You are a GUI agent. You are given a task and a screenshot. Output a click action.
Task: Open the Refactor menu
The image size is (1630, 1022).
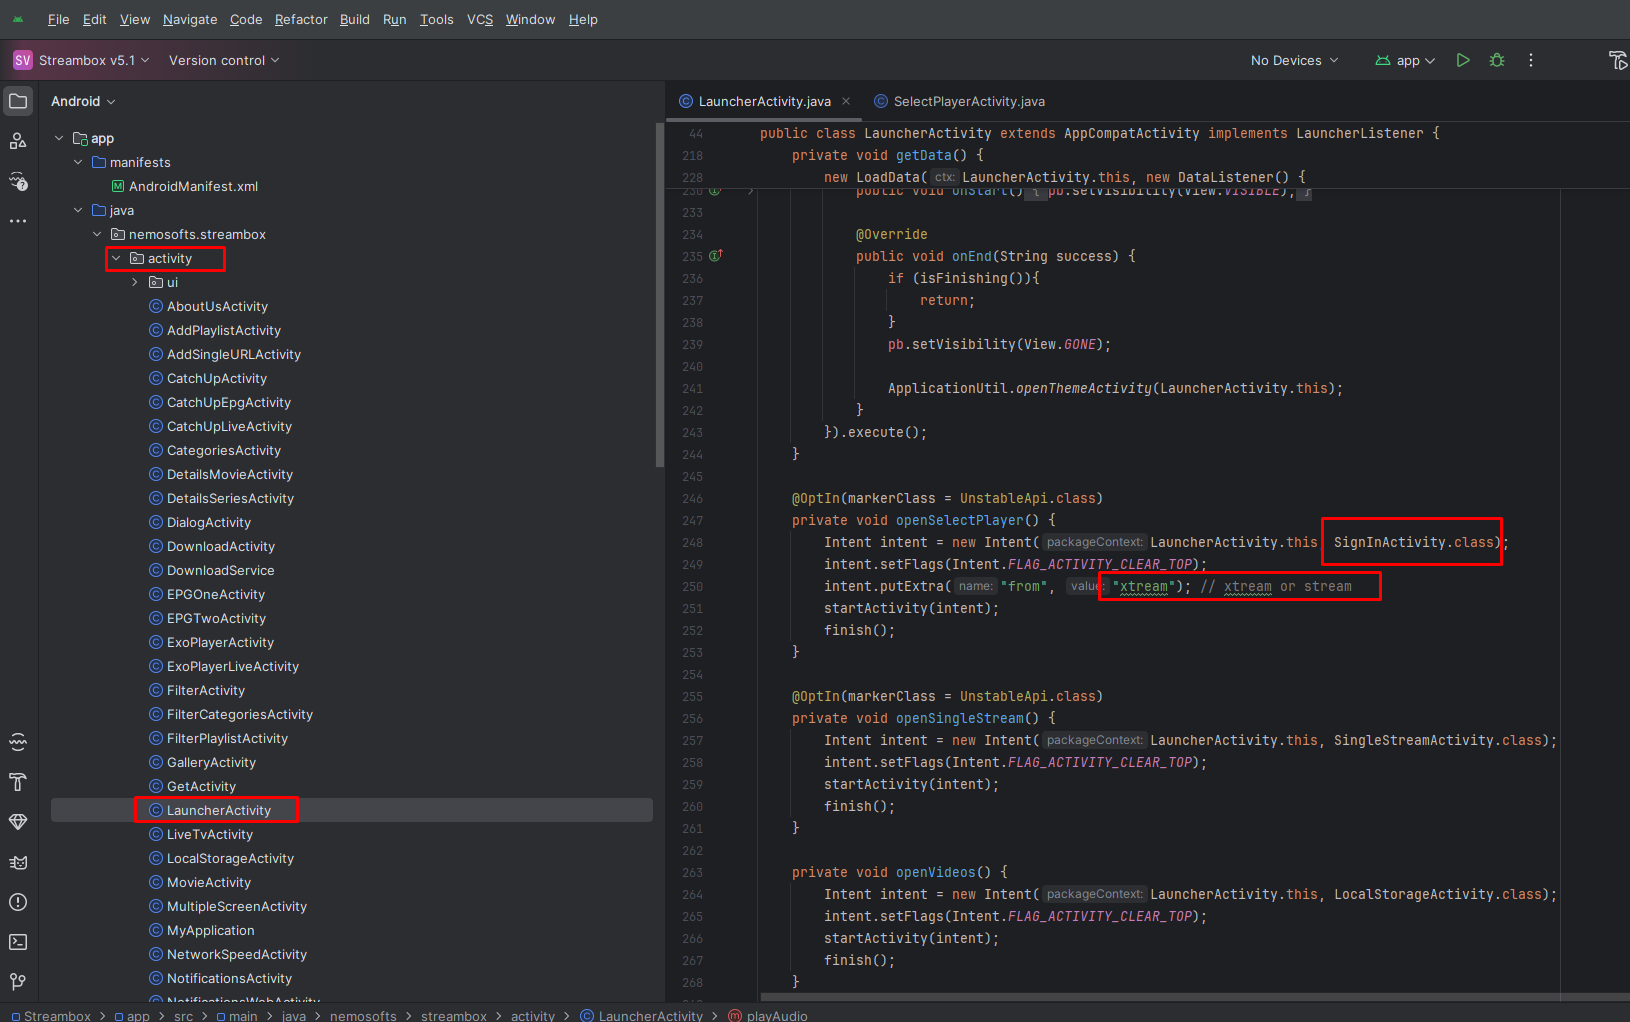(301, 19)
